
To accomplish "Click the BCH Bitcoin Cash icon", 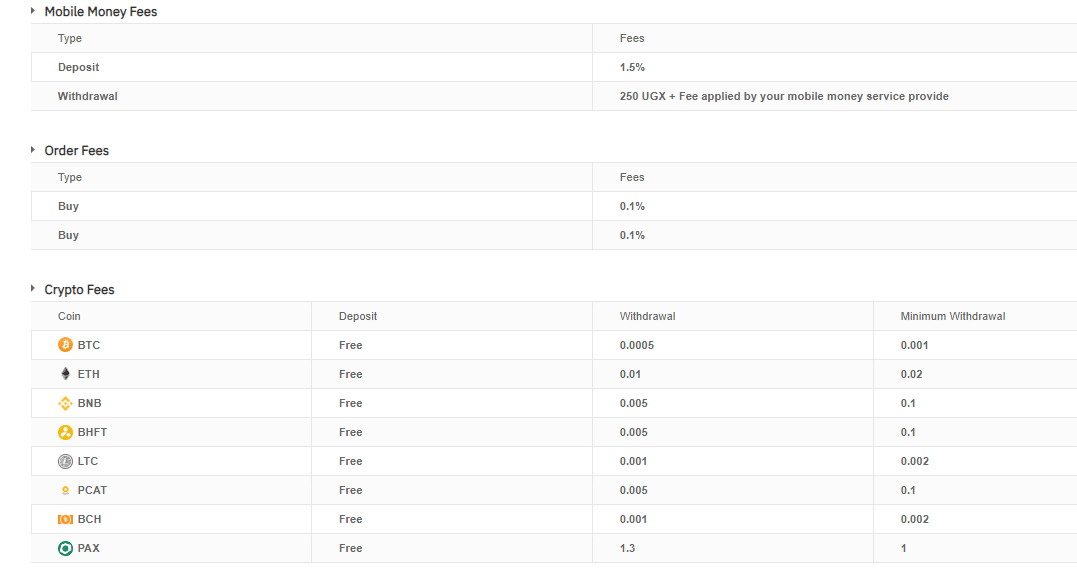I will click(65, 519).
